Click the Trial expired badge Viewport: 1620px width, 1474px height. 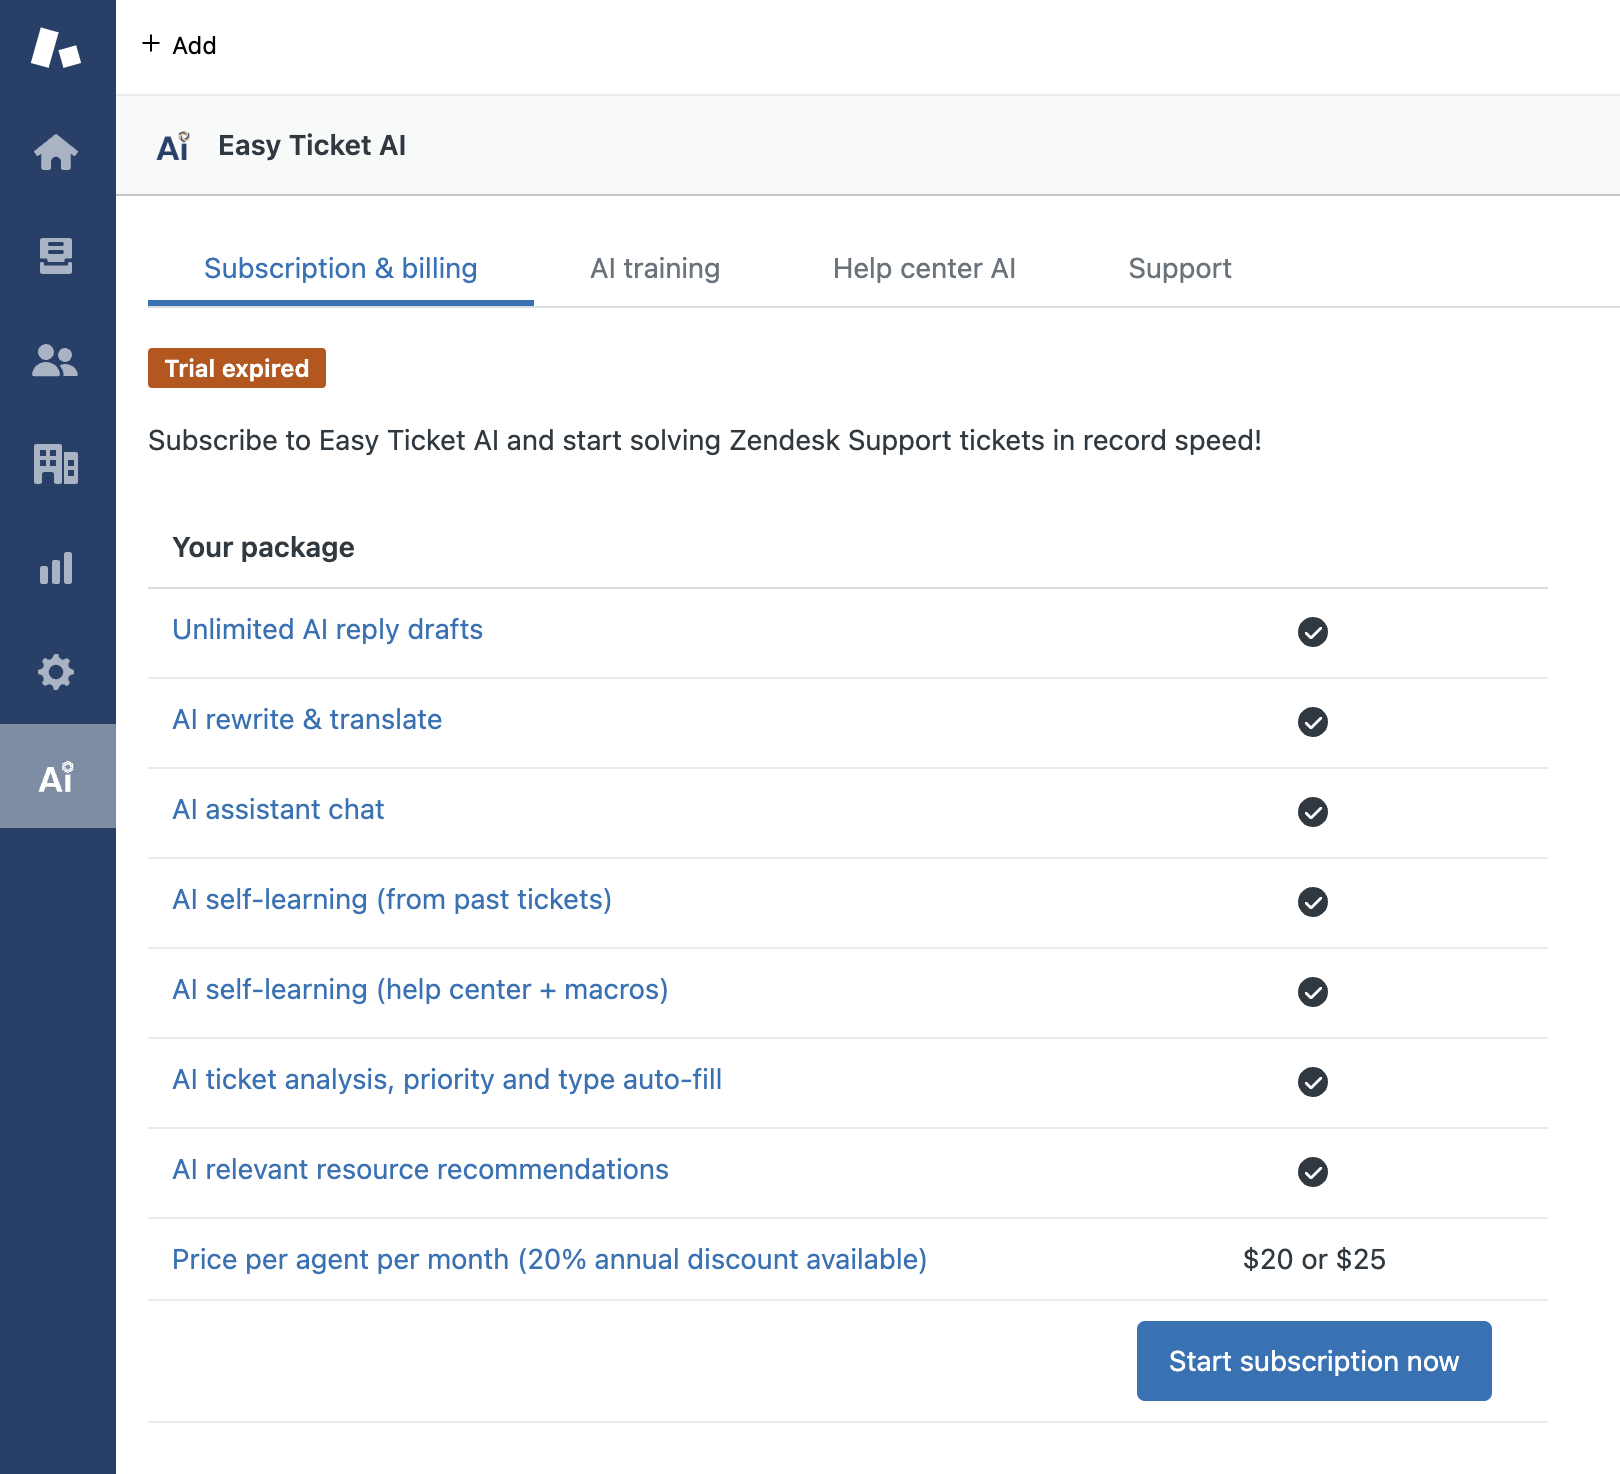(x=237, y=368)
